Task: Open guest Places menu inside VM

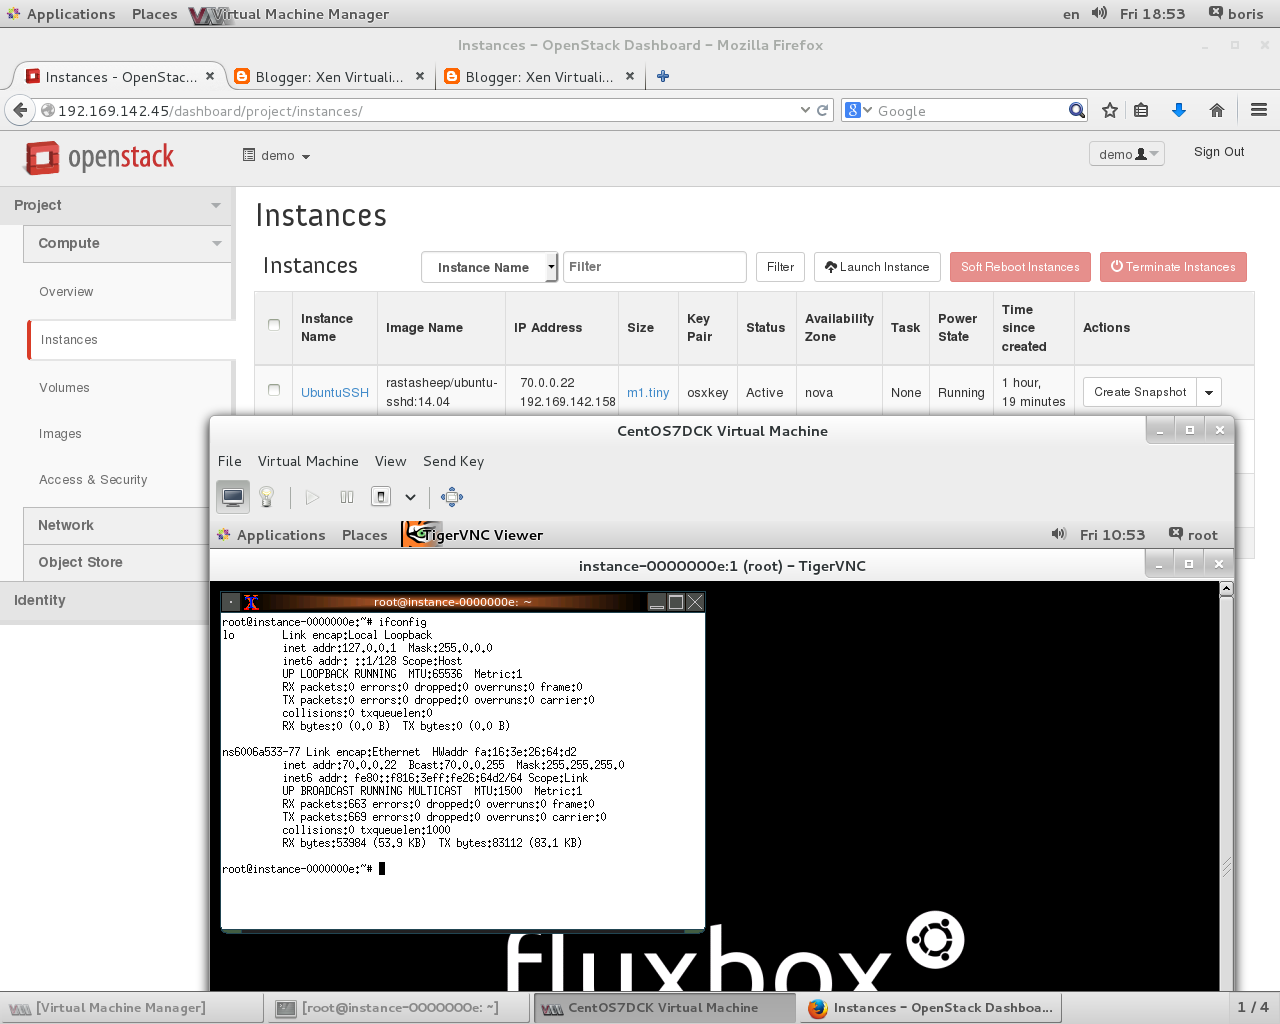Action: point(364,535)
